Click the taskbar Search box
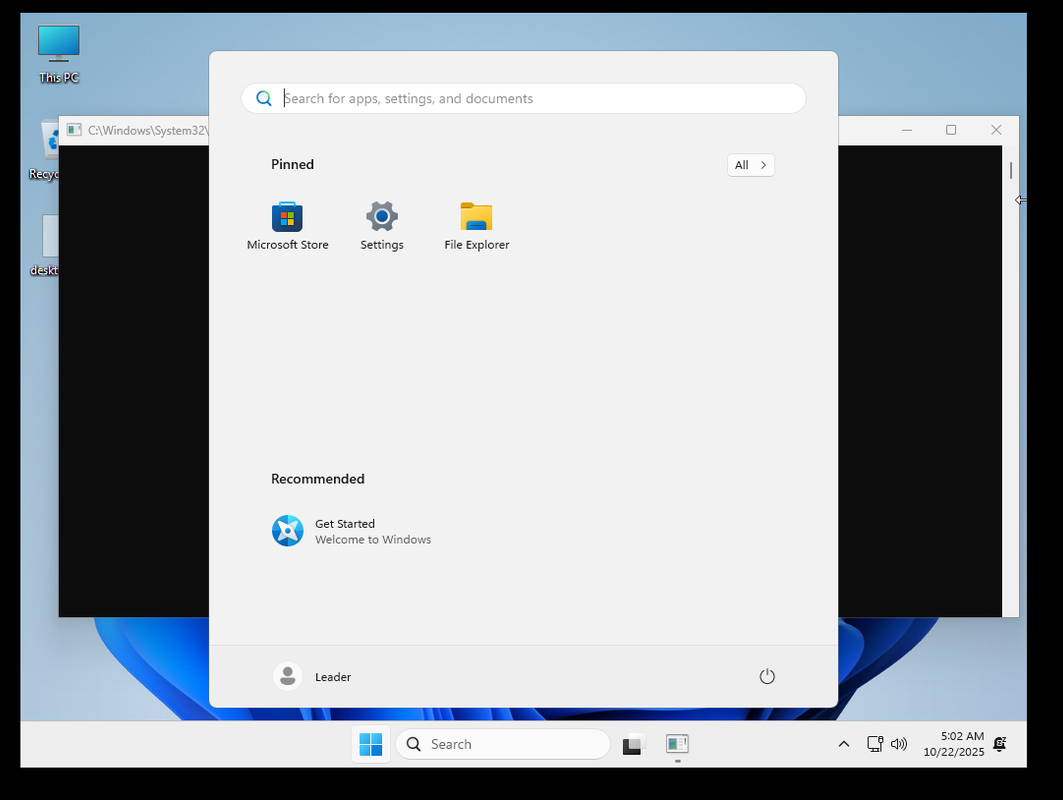The width and height of the screenshot is (1063, 800). coord(502,744)
